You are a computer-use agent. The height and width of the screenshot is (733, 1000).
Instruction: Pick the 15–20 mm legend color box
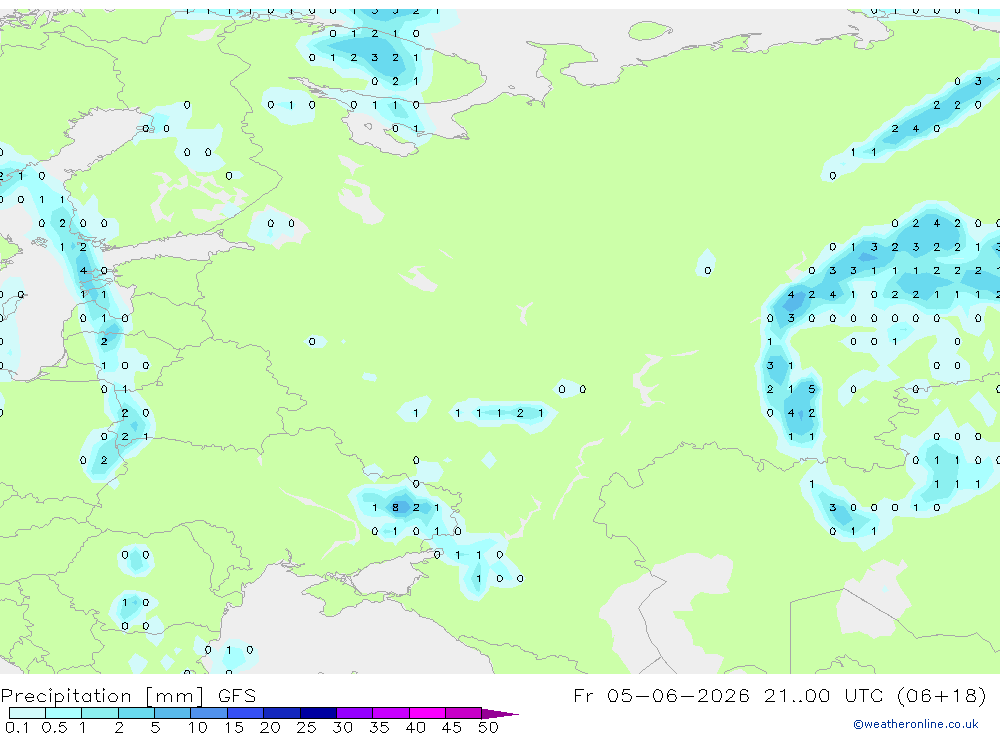pyautogui.click(x=246, y=713)
